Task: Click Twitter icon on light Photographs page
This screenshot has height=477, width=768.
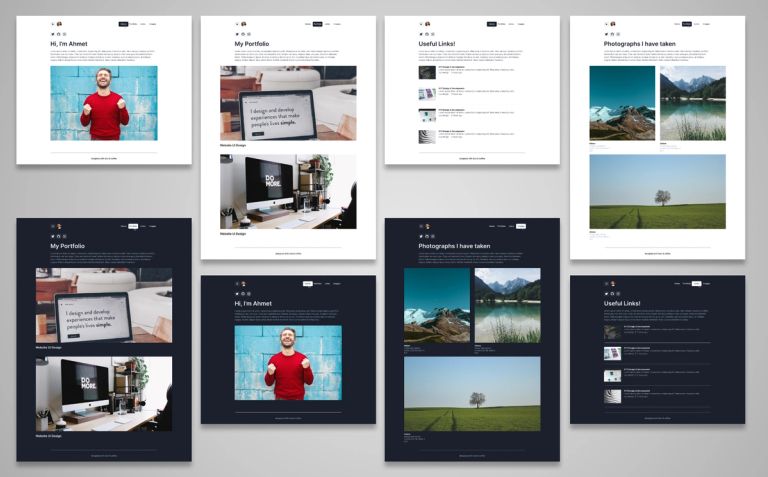Action: coord(606,34)
